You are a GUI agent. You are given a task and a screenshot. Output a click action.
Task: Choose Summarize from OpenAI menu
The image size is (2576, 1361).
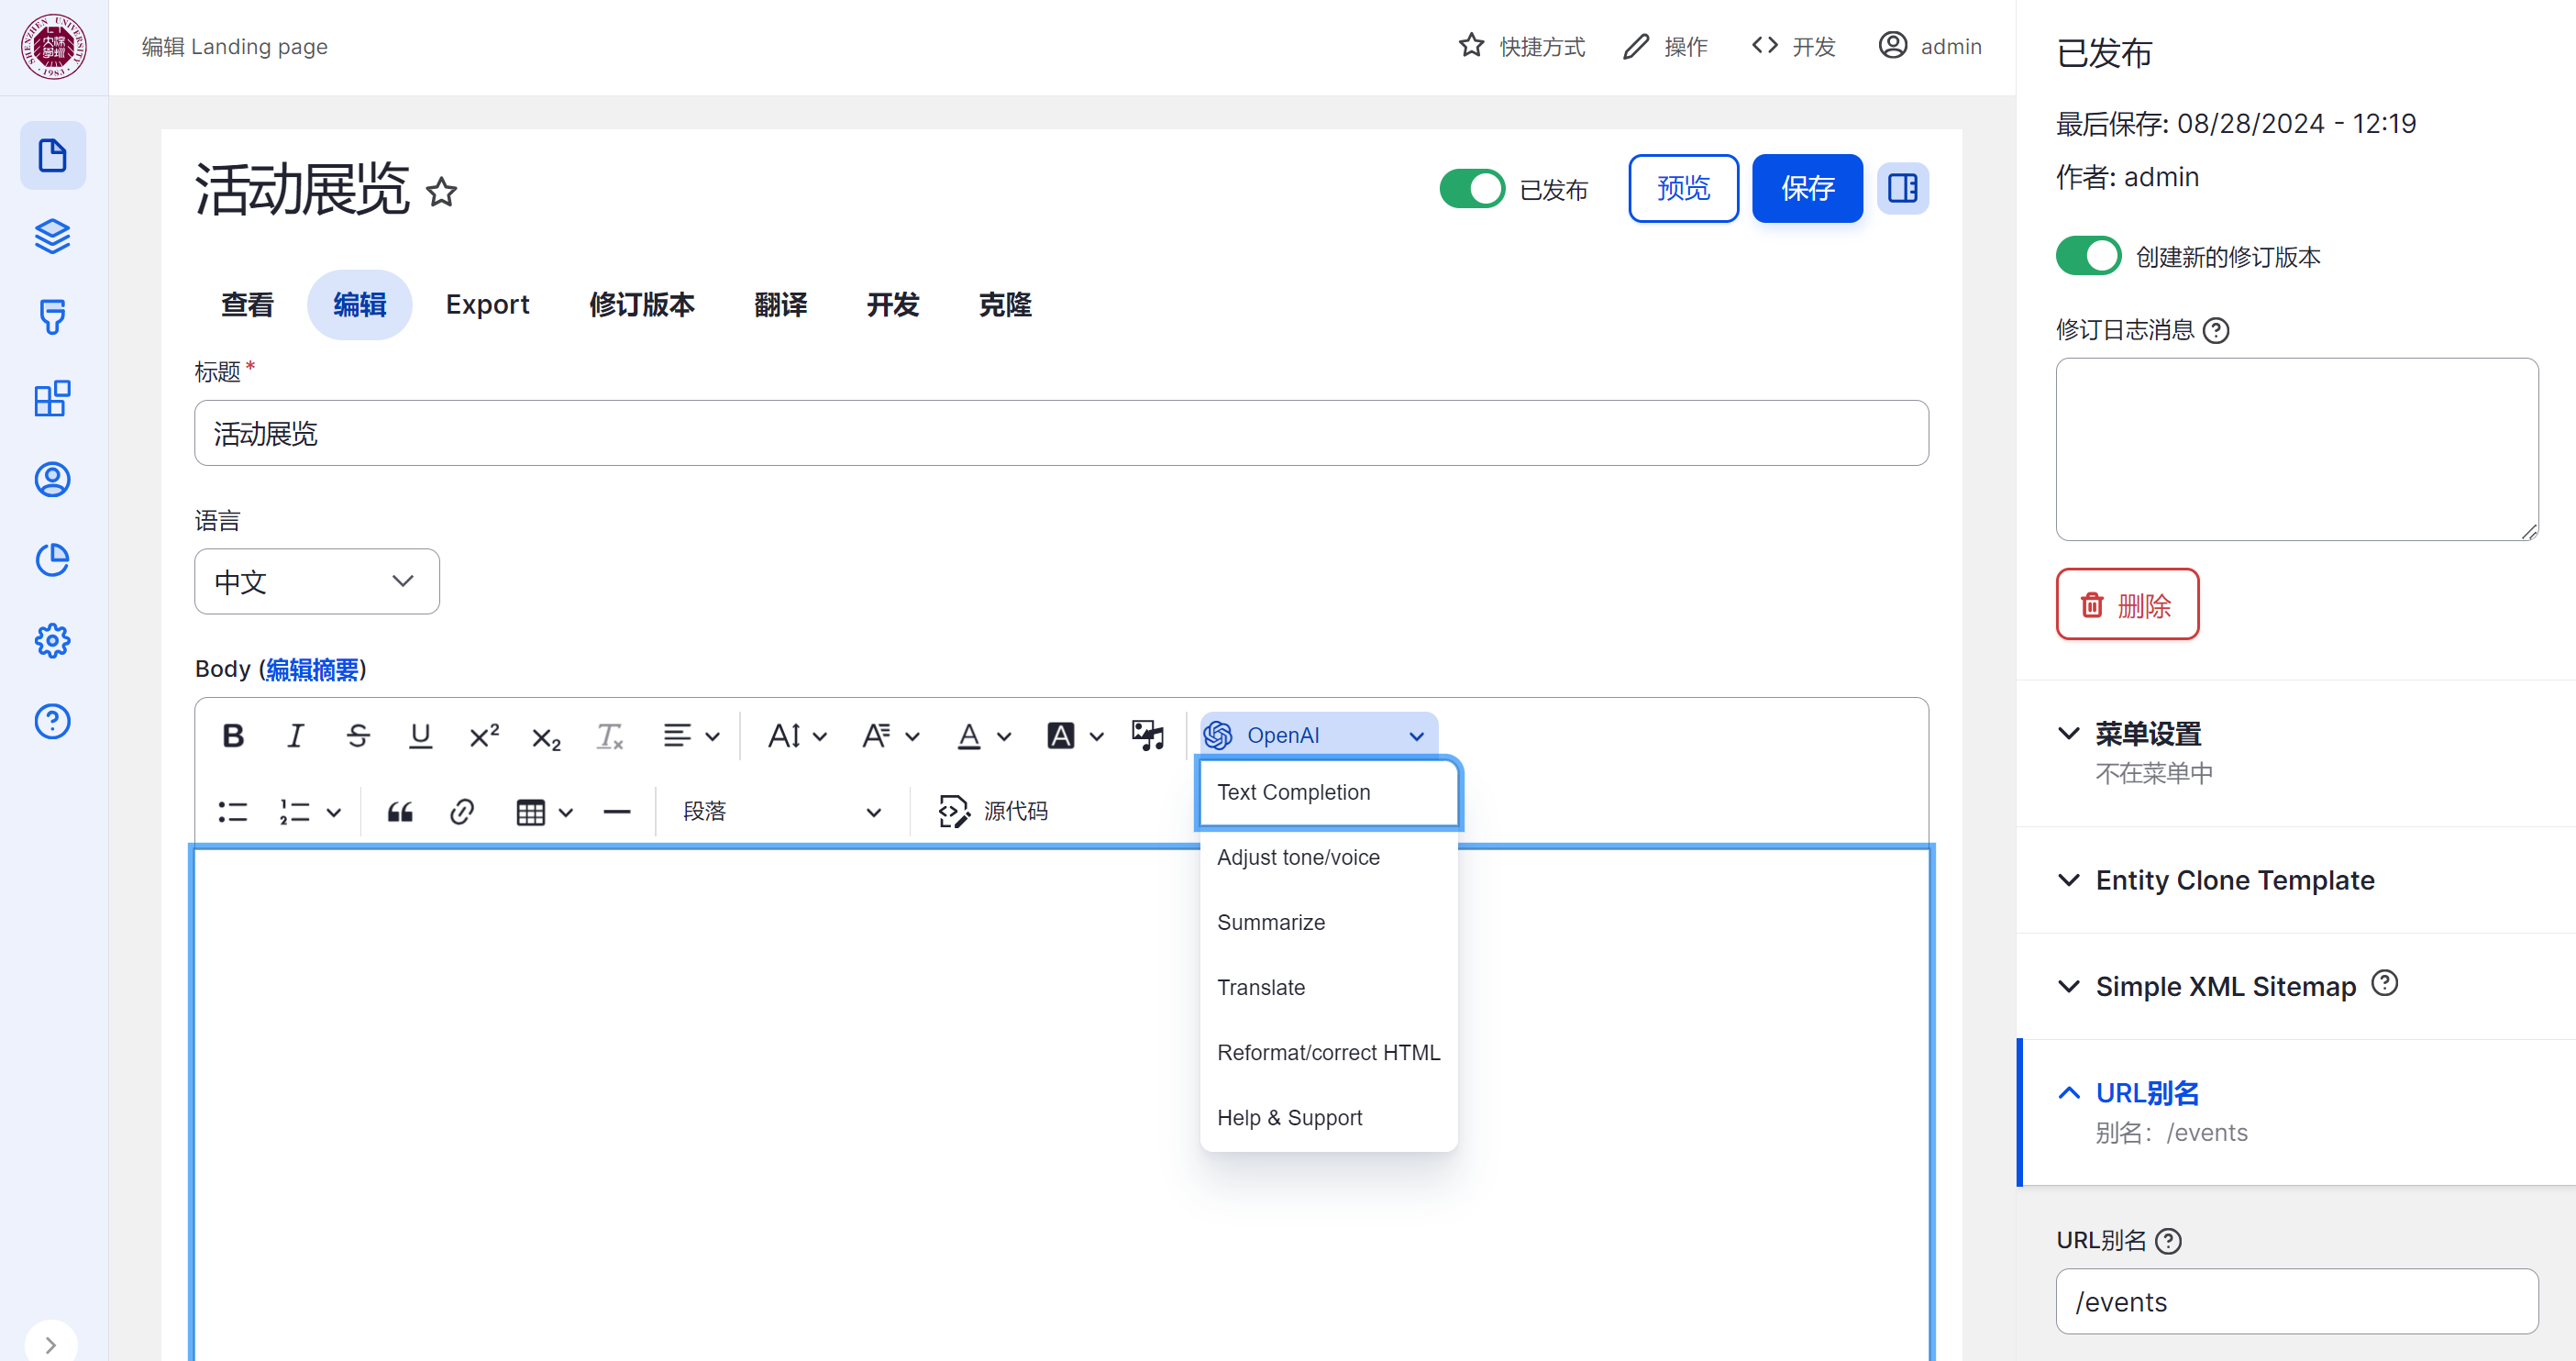(x=1329, y=923)
